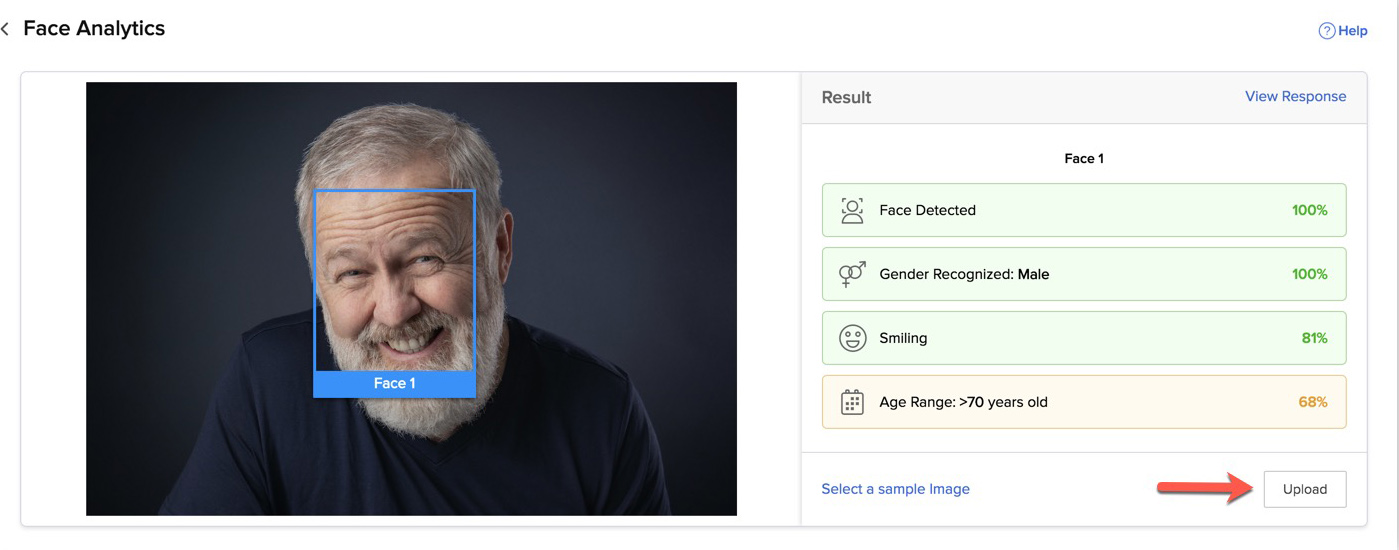Click the back arrow beside Face Analytics
This screenshot has height=550, width=1399.
click(6, 29)
